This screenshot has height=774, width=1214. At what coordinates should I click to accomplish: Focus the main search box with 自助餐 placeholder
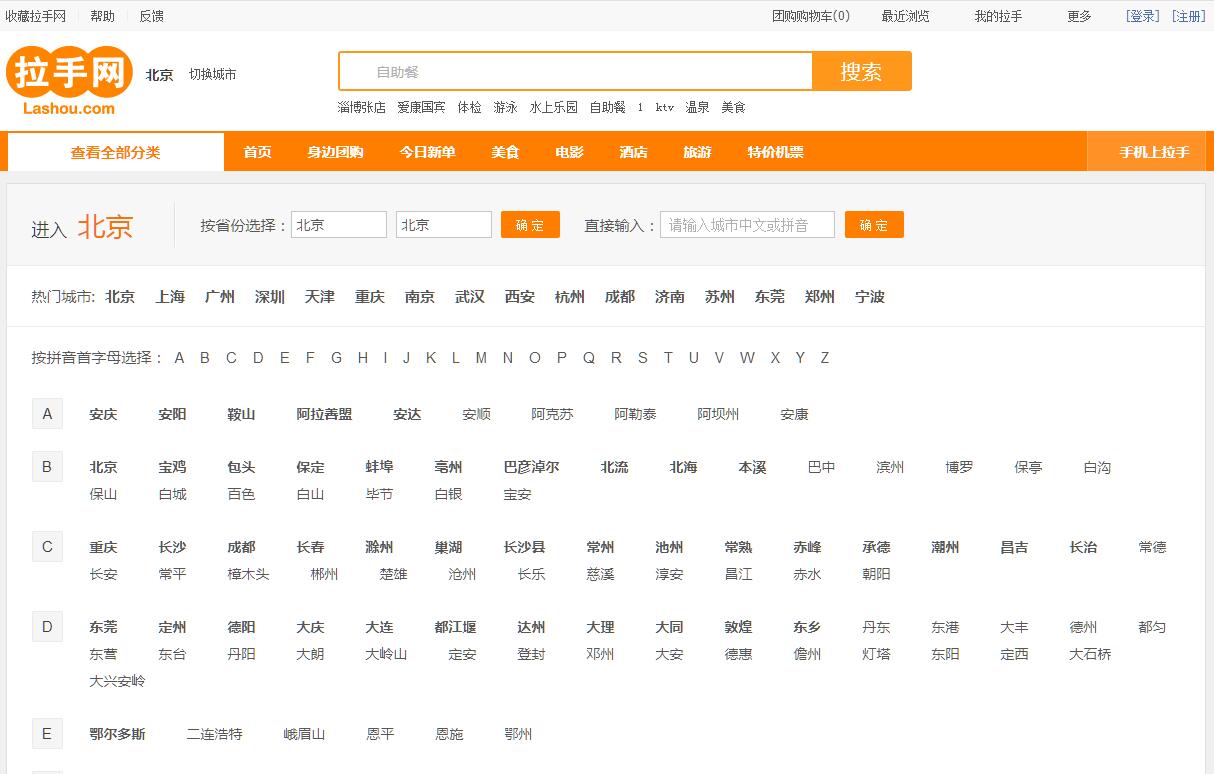576,72
